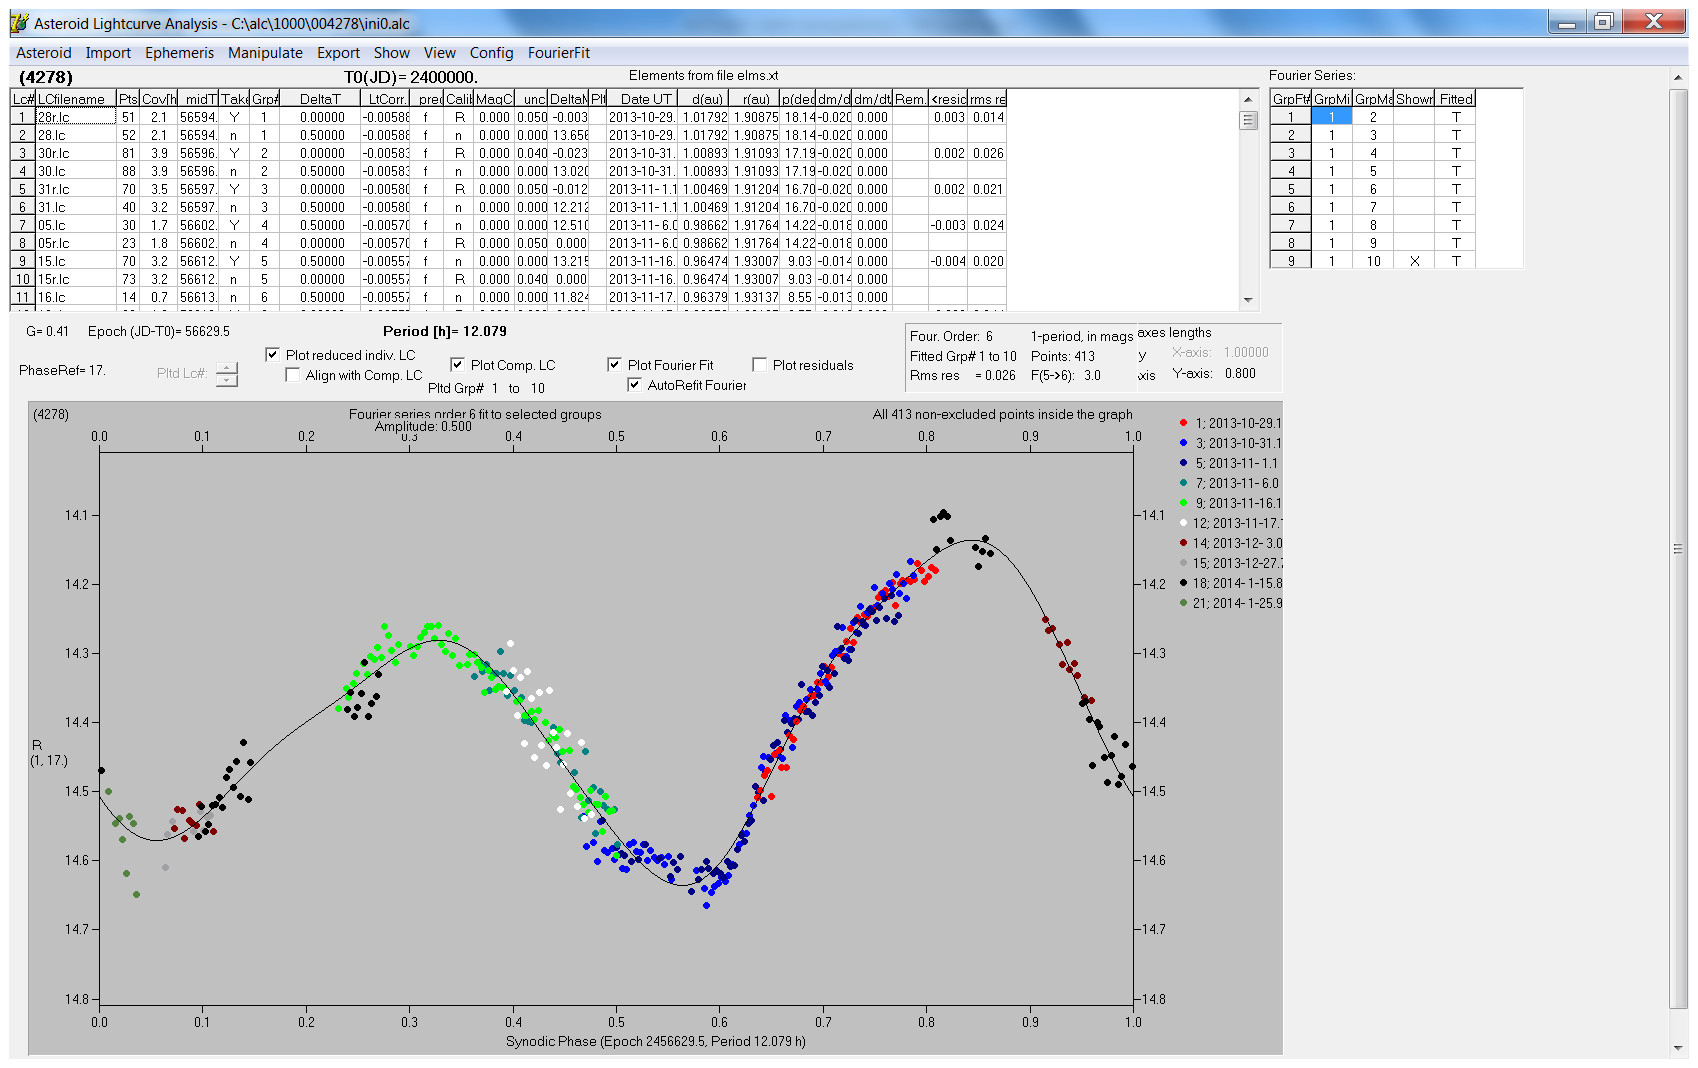The width and height of the screenshot is (1698, 1068).
Task: Open the Ephemeris menu
Action: [179, 53]
